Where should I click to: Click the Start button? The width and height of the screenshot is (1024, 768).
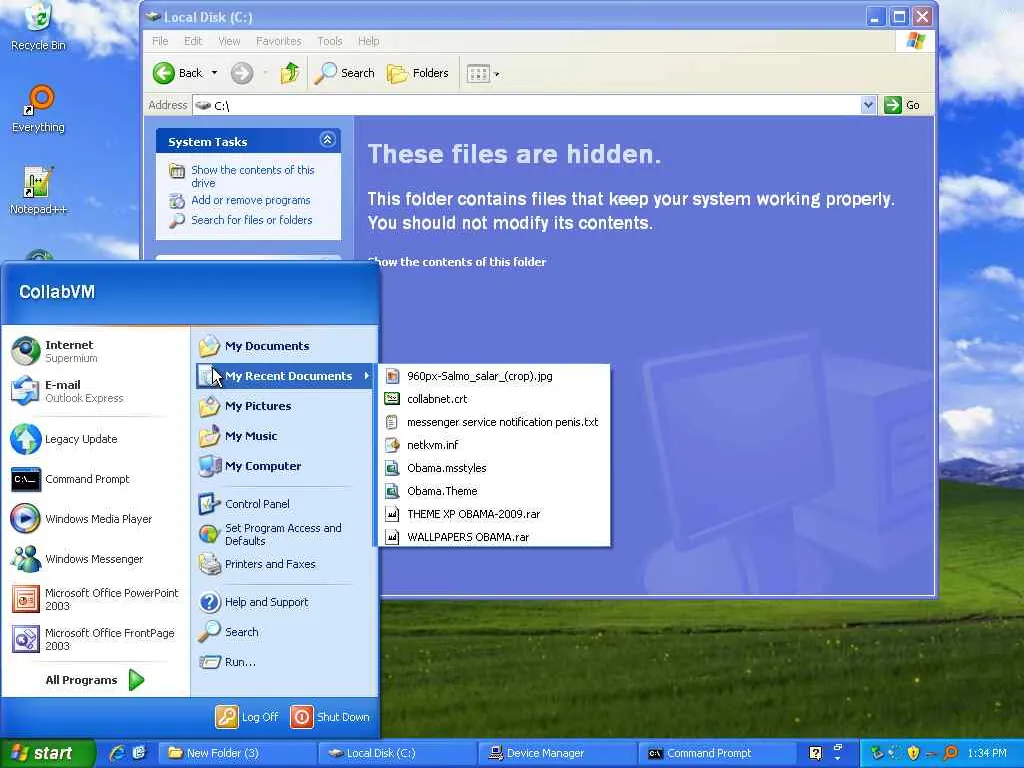pos(47,753)
